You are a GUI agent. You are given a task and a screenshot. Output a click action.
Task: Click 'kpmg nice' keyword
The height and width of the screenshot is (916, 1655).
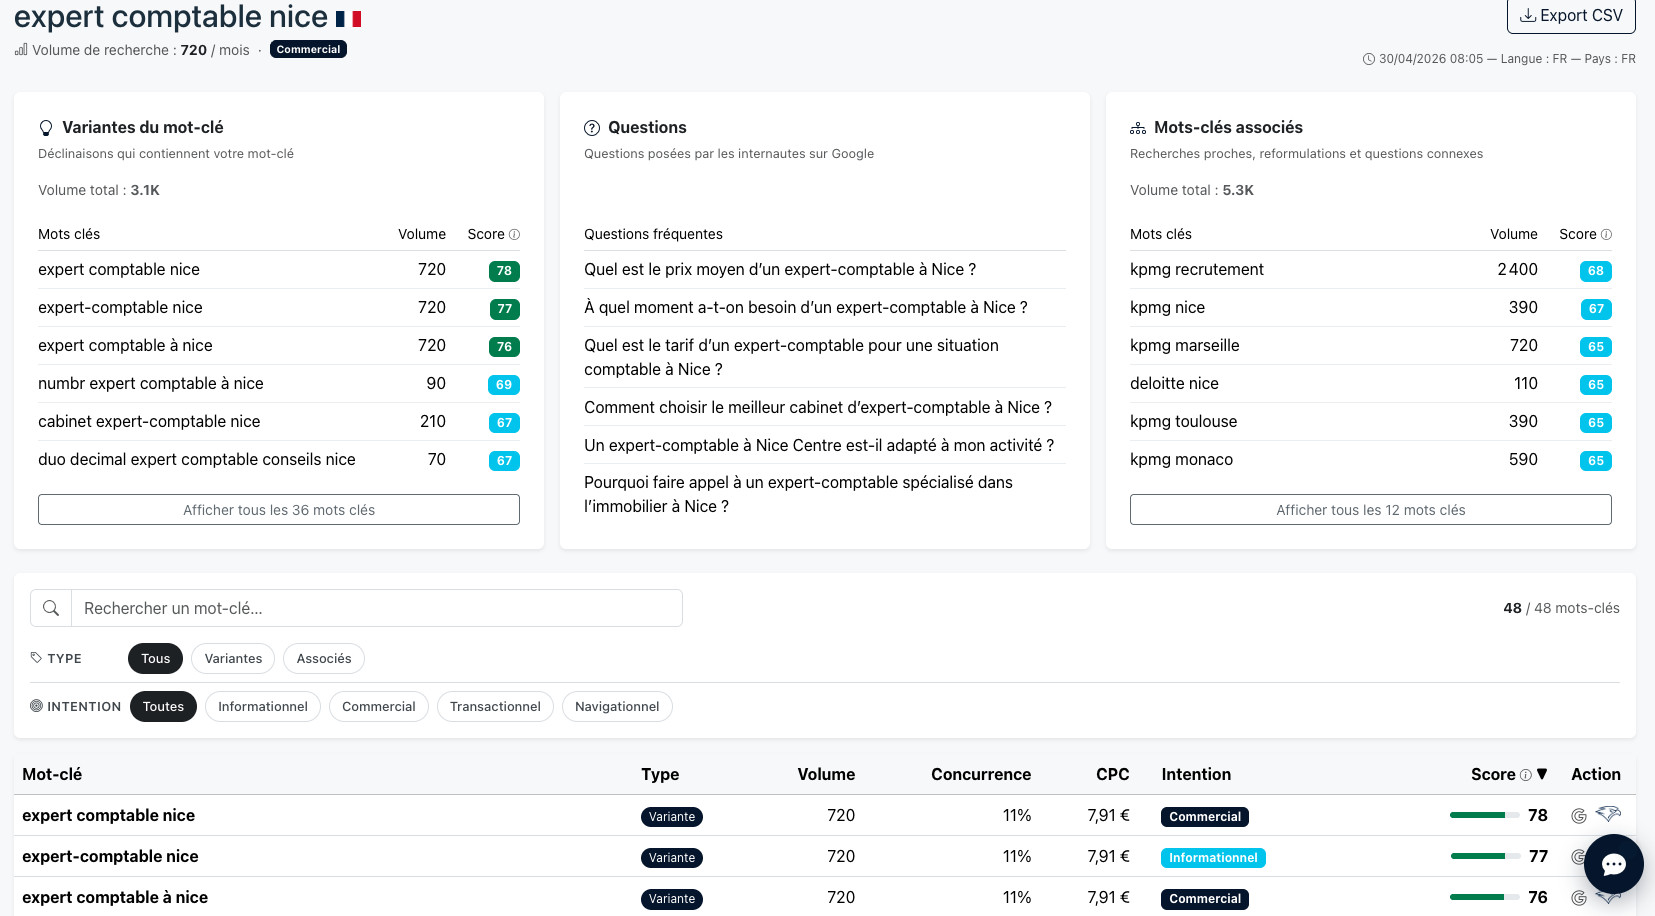point(1167,307)
